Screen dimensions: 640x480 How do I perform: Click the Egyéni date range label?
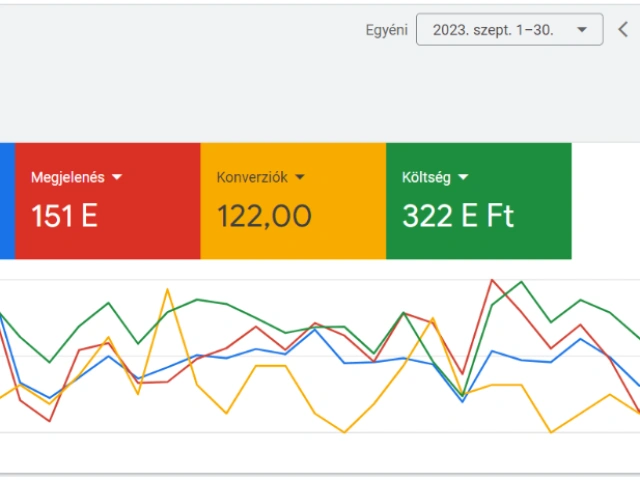pos(386,30)
